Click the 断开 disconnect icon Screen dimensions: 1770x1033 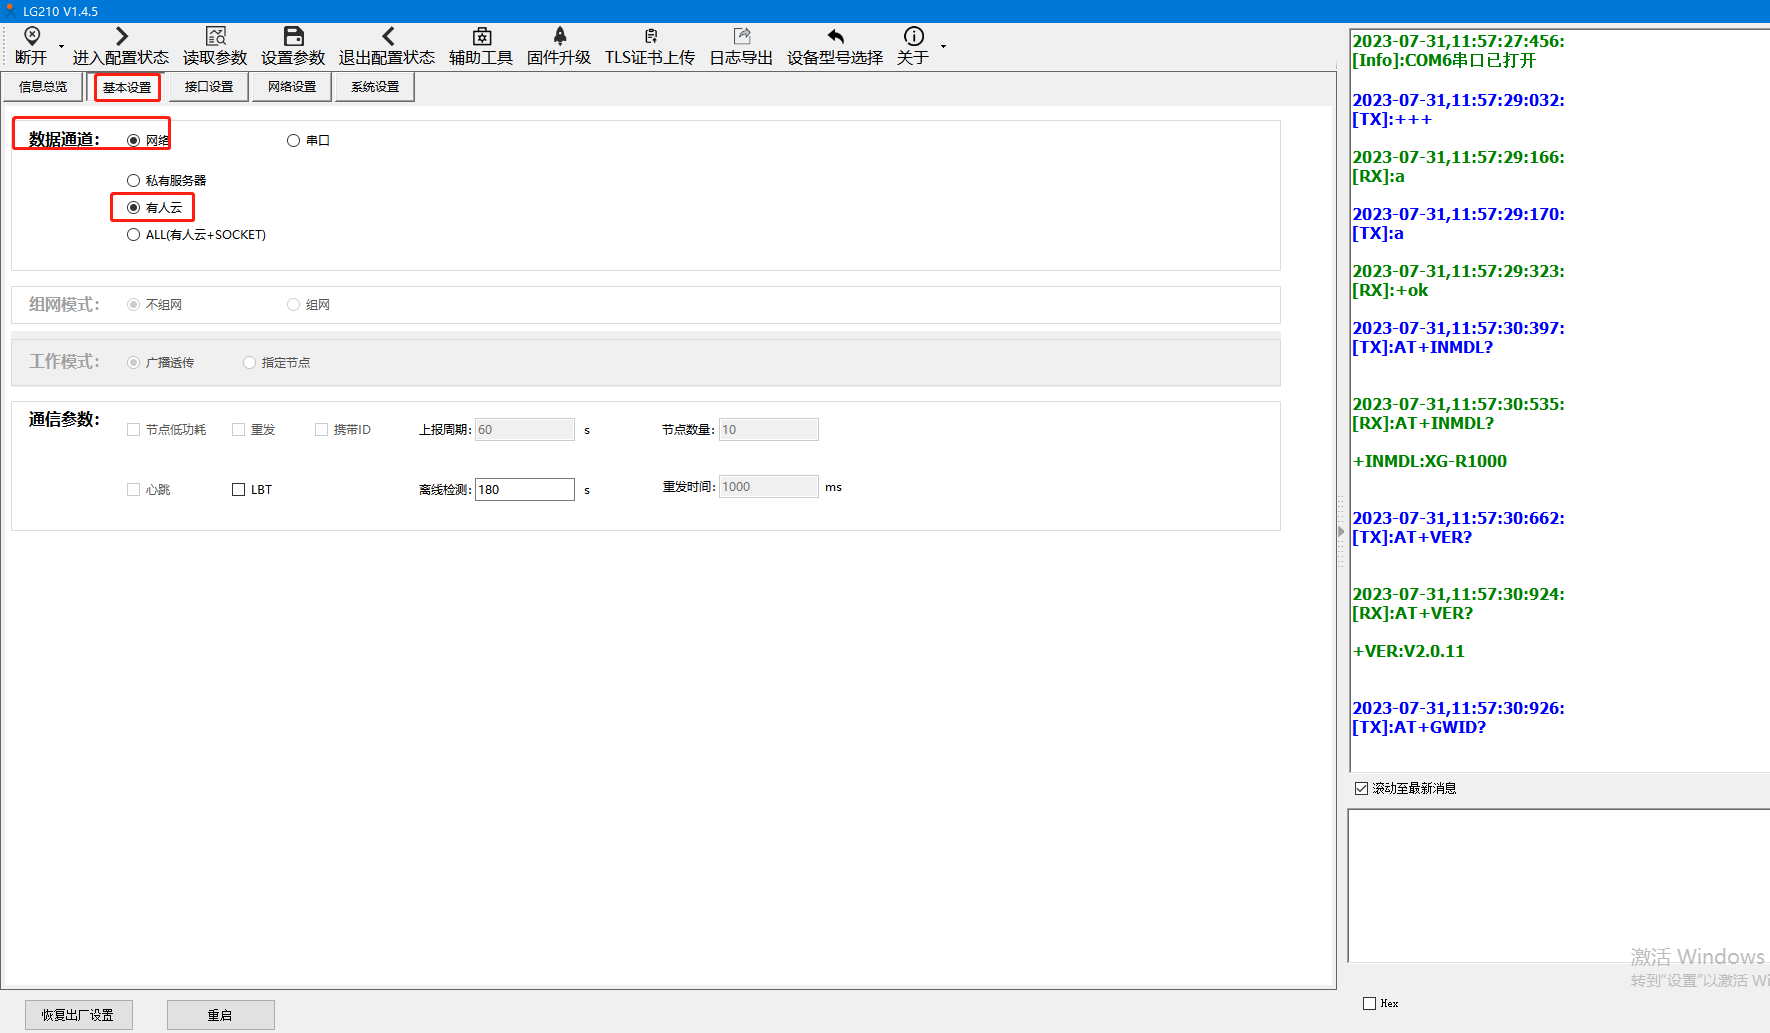pos(31,37)
